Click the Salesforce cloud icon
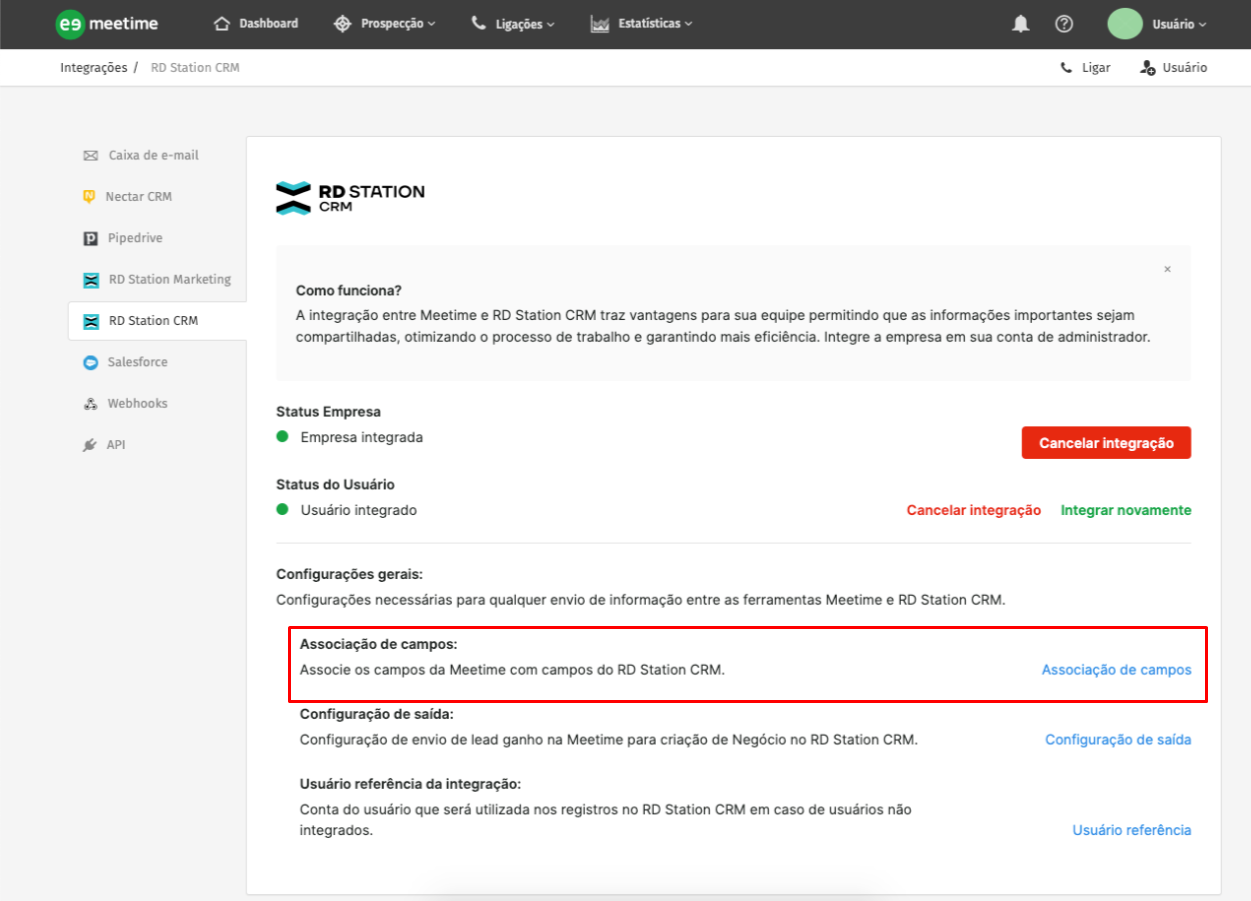Viewport: 1251px width, 901px height. [x=90, y=363]
